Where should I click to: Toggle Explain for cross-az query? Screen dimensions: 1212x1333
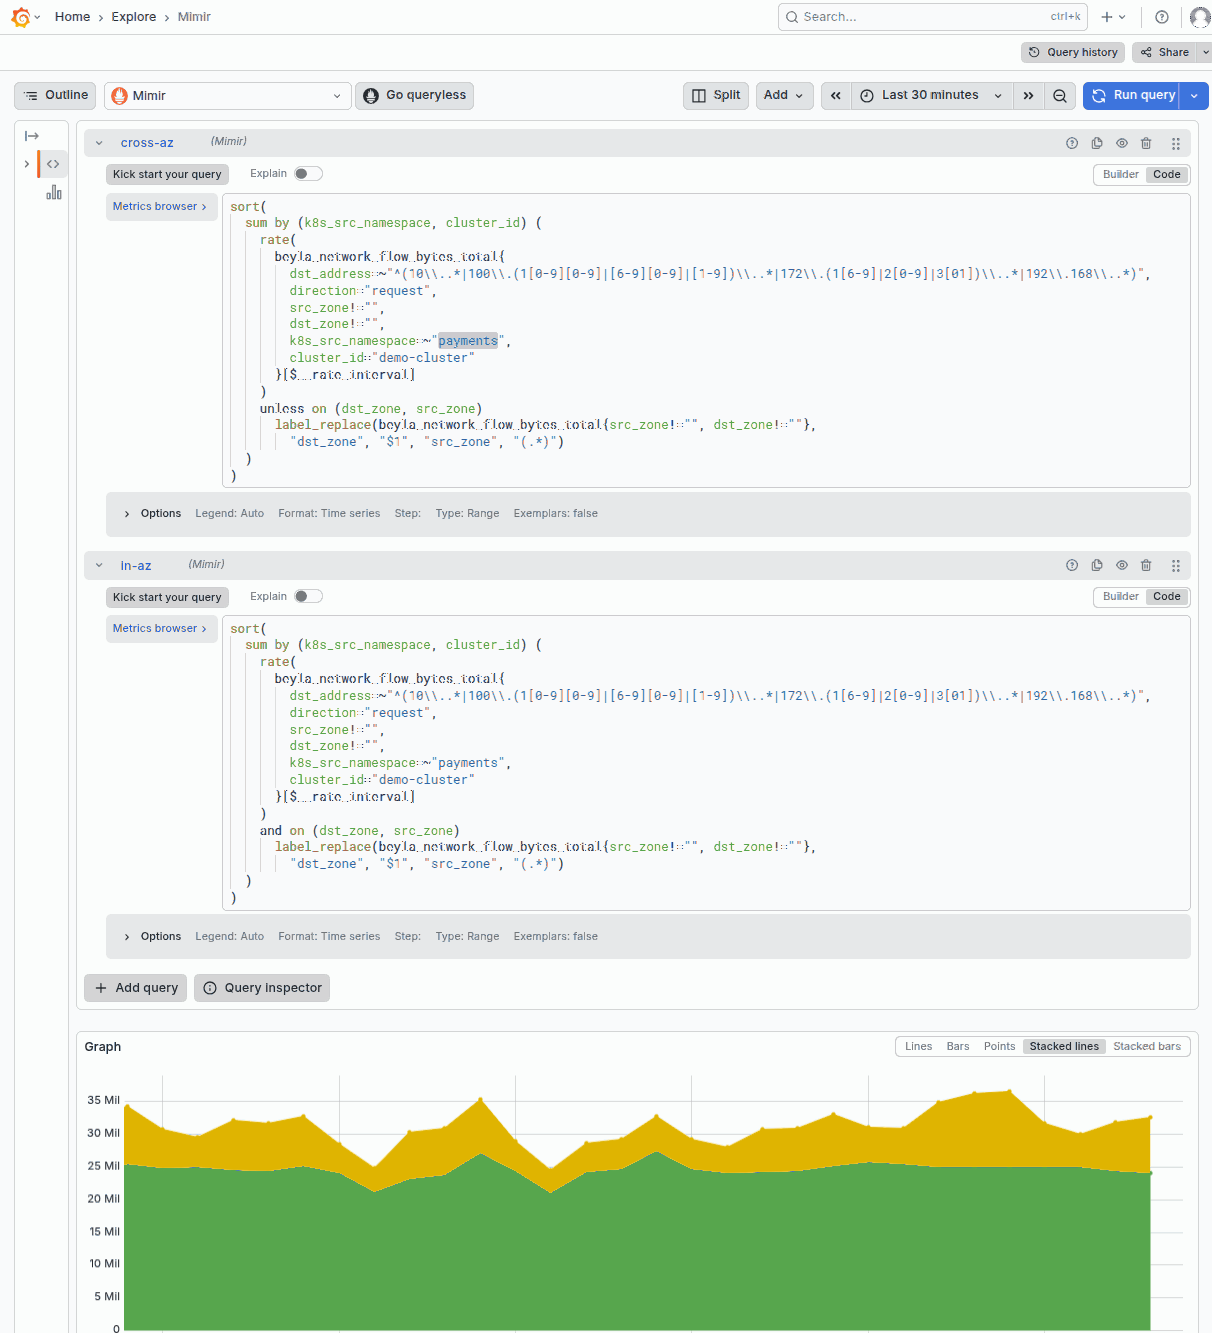click(x=308, y=174)
